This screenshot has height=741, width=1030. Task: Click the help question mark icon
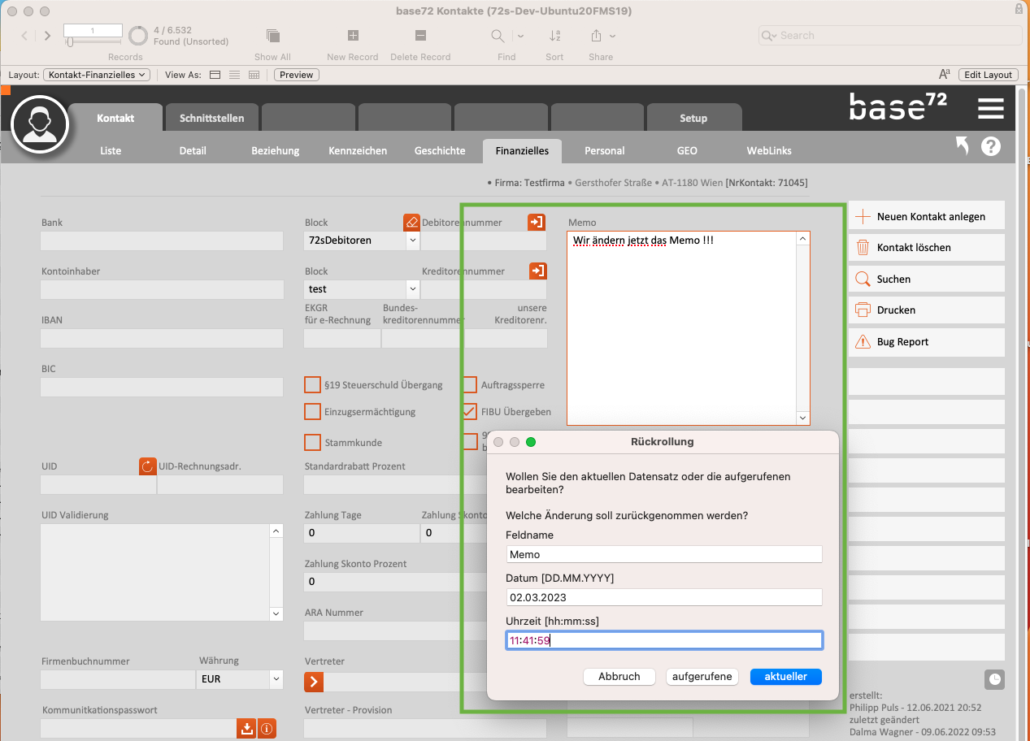[x=991, y=146]
